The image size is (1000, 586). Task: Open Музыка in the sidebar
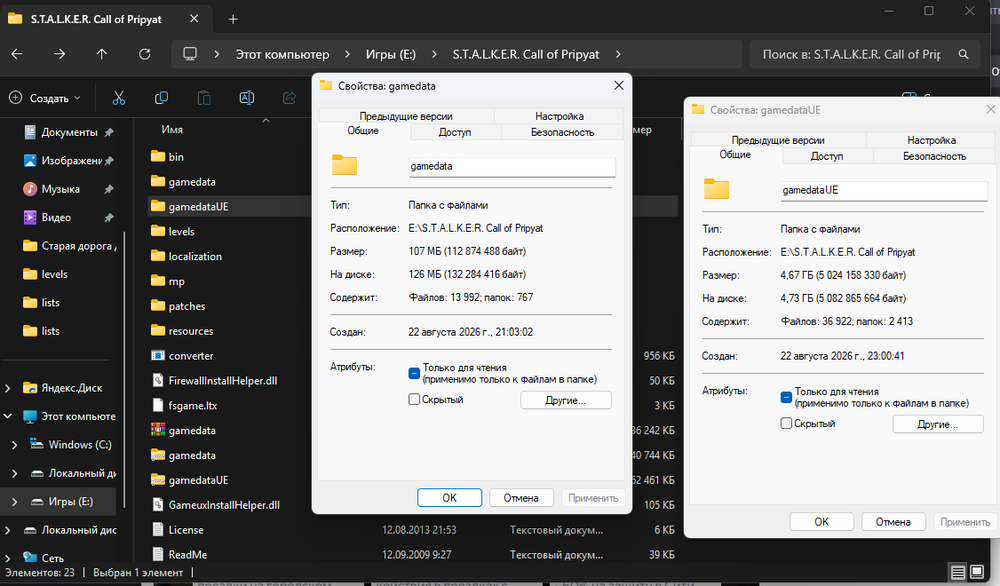pos(61,189)
